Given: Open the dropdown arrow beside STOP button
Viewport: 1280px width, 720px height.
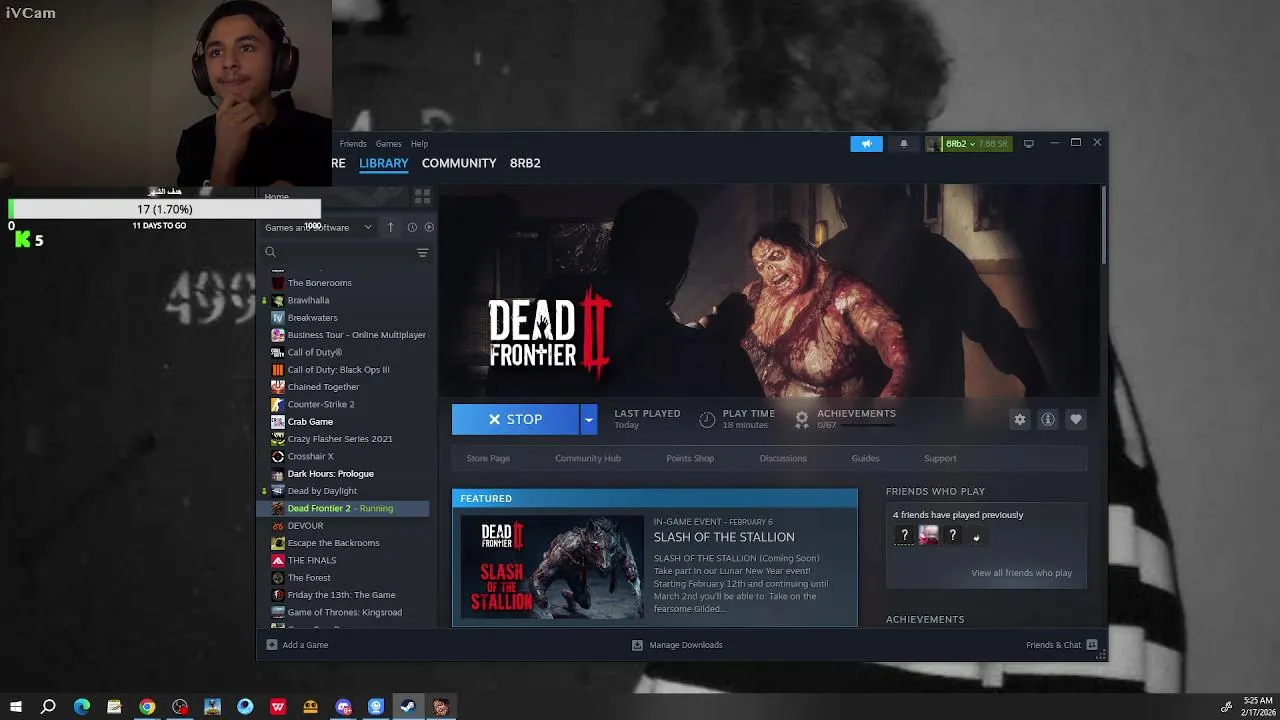Looking at the screenshot, I should (x=589, y=420).
